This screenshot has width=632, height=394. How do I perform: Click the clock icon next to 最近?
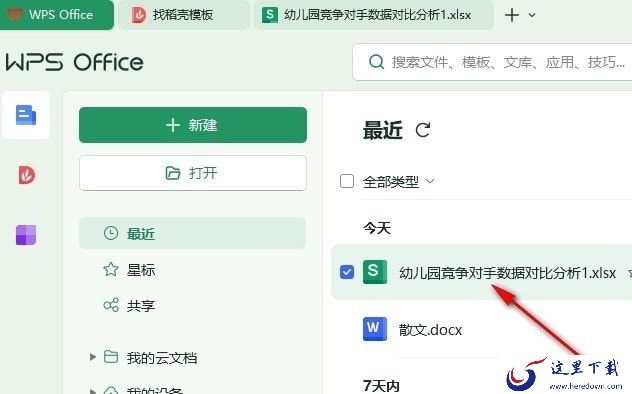(x=111, y=233)
